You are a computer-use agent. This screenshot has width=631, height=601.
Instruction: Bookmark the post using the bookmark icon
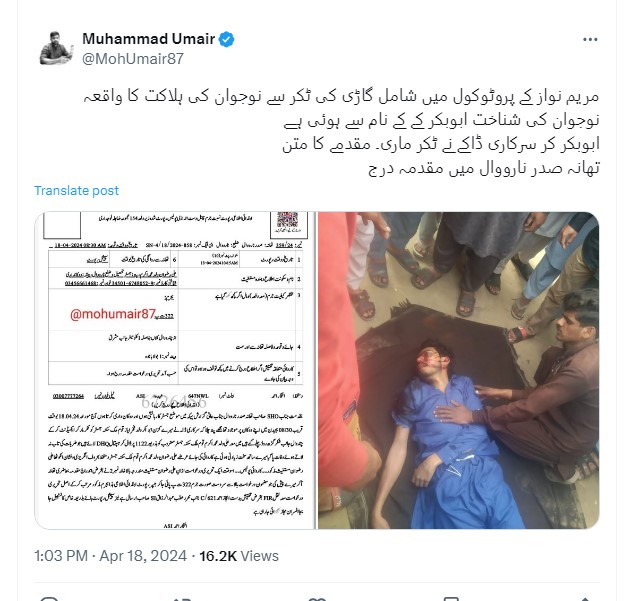(451, 599)
